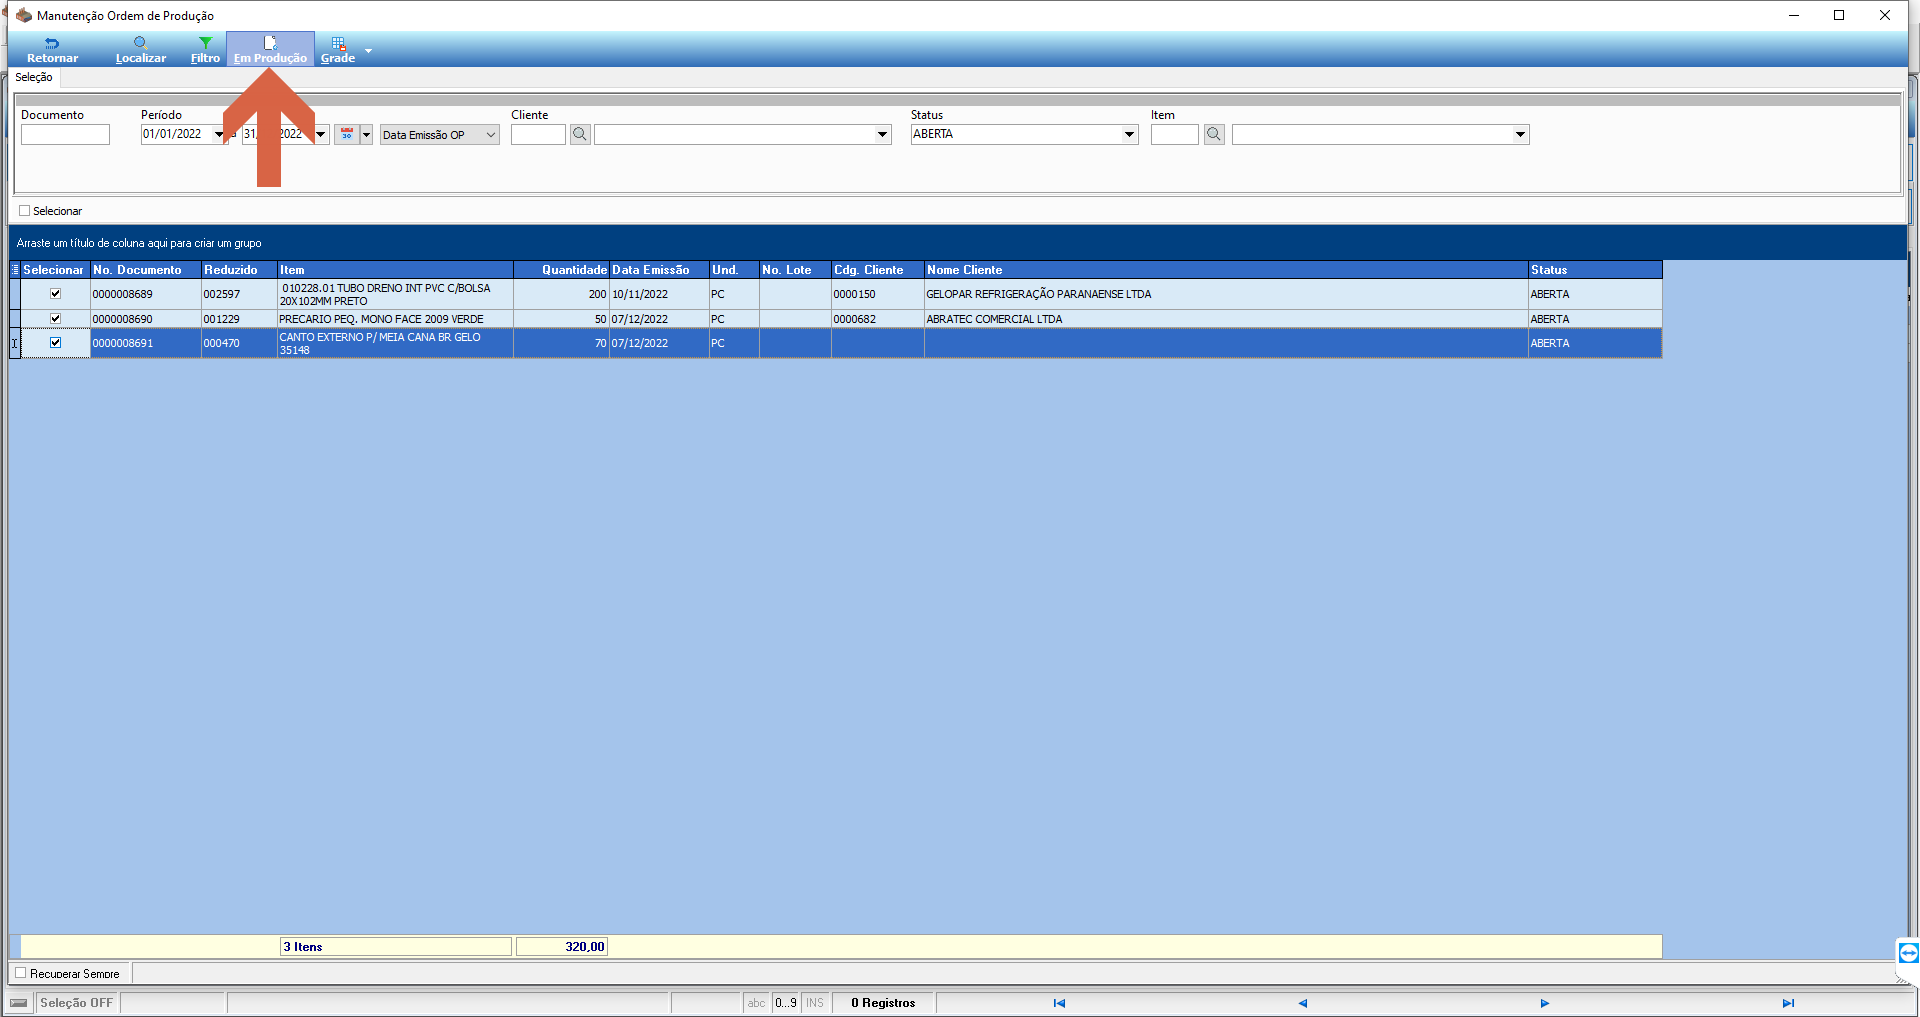
Task: Click the 0 Registros status entry
Action: [883, 1003]
